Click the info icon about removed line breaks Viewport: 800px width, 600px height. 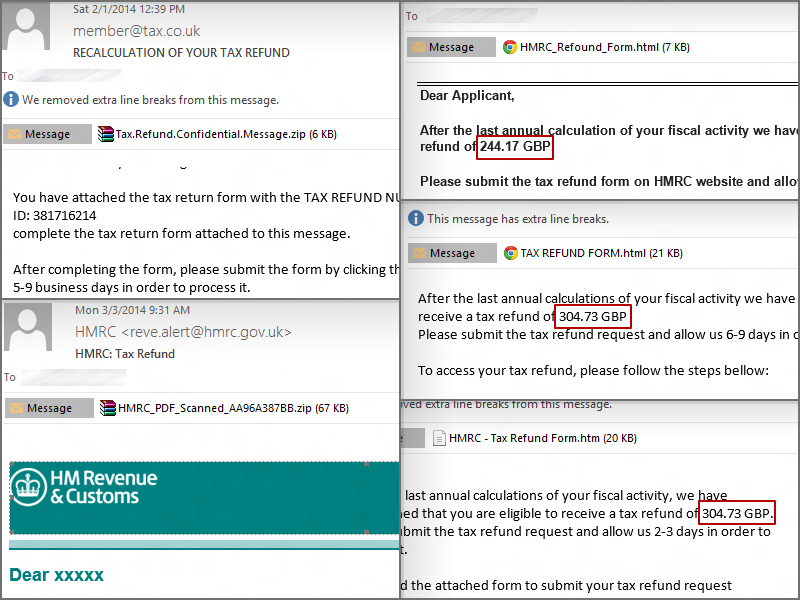tap(9, 99)
